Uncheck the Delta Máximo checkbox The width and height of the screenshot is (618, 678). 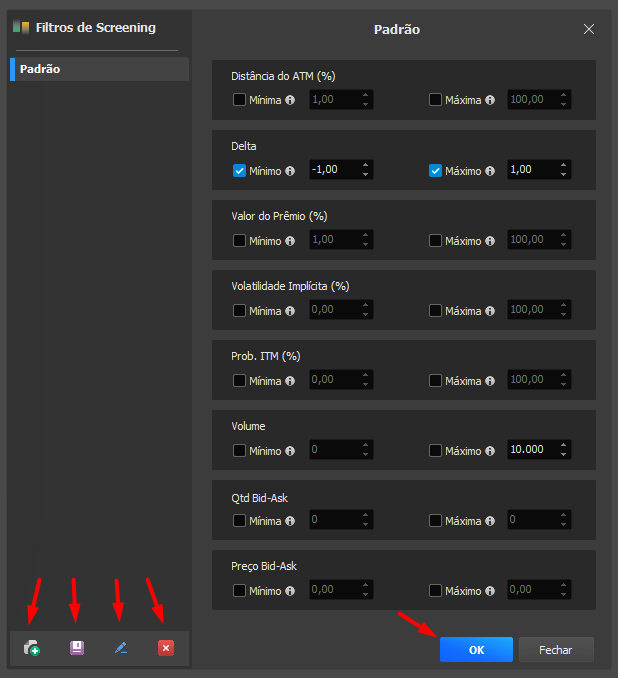(435, 170)
